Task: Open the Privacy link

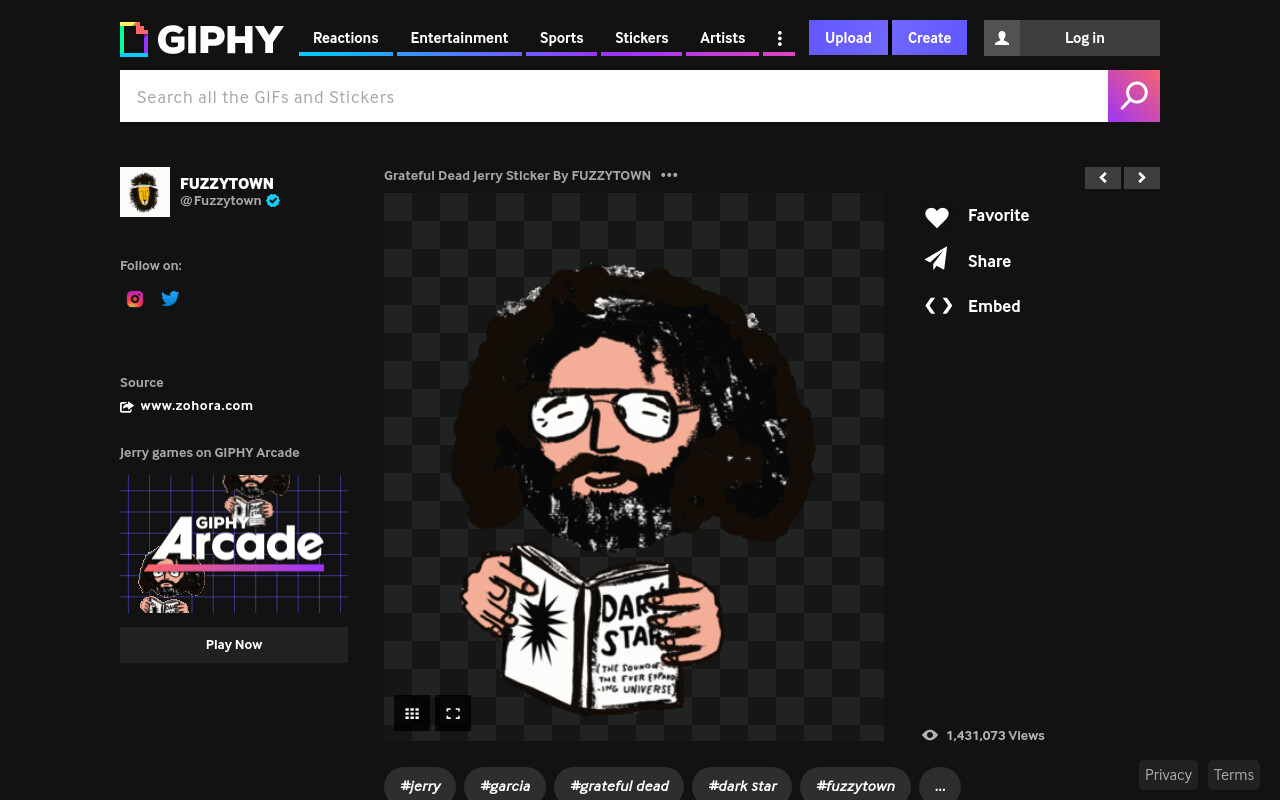Action: pos(1168,775)
